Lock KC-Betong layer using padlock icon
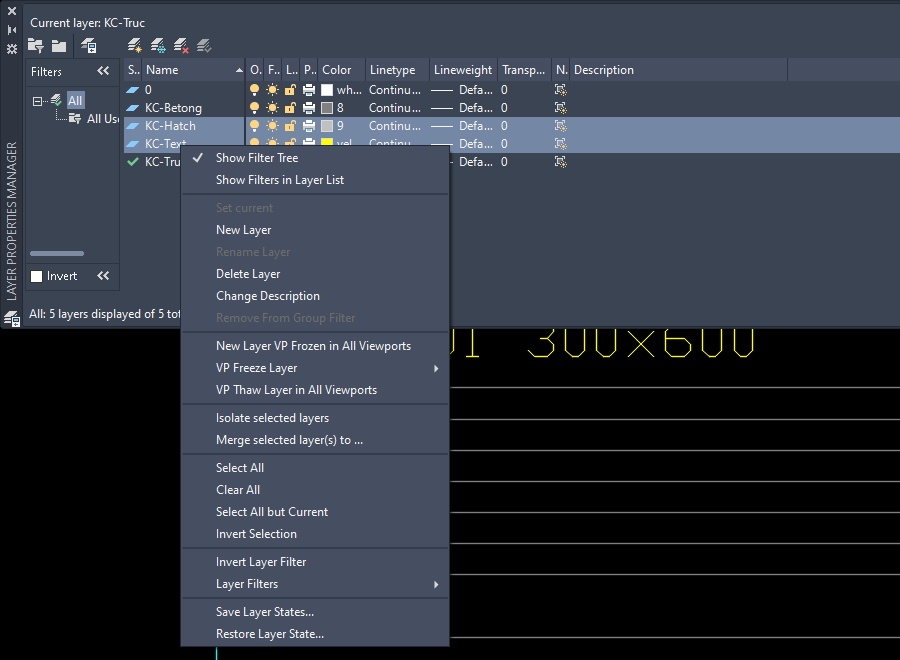The height and width of the screenshot is (660, 900). pyautogui.click(x=290, y=108)
